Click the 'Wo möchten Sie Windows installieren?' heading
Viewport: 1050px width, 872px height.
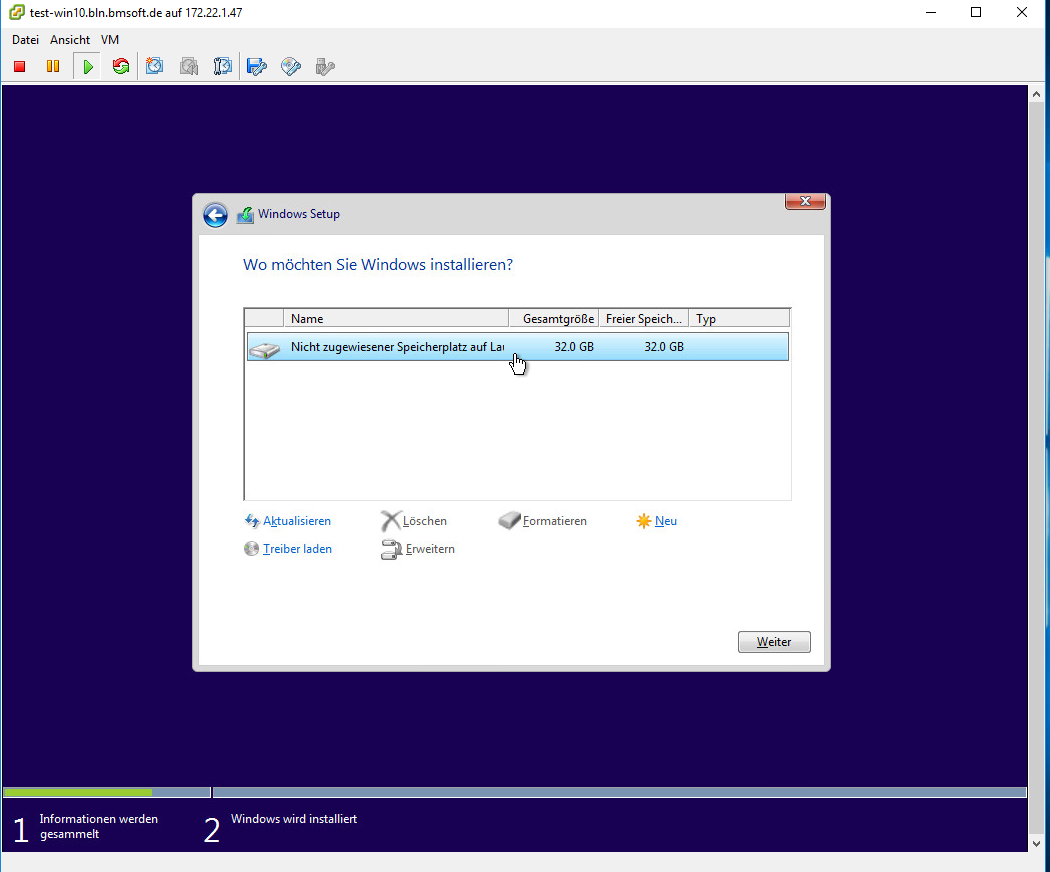pyautogui.click(x=378, y=265)
